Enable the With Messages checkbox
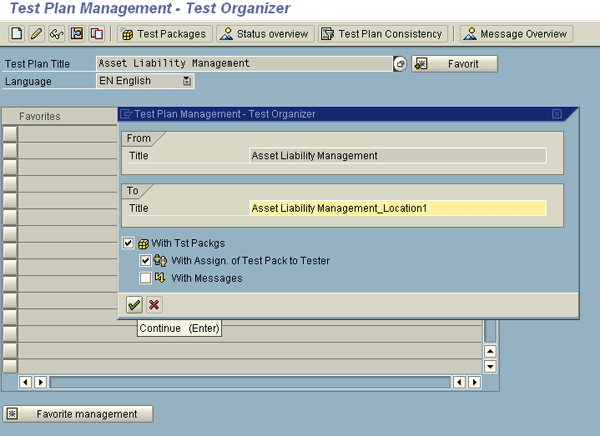The width and height of the screenshot is (600, 436). click(x=145, y=278)
